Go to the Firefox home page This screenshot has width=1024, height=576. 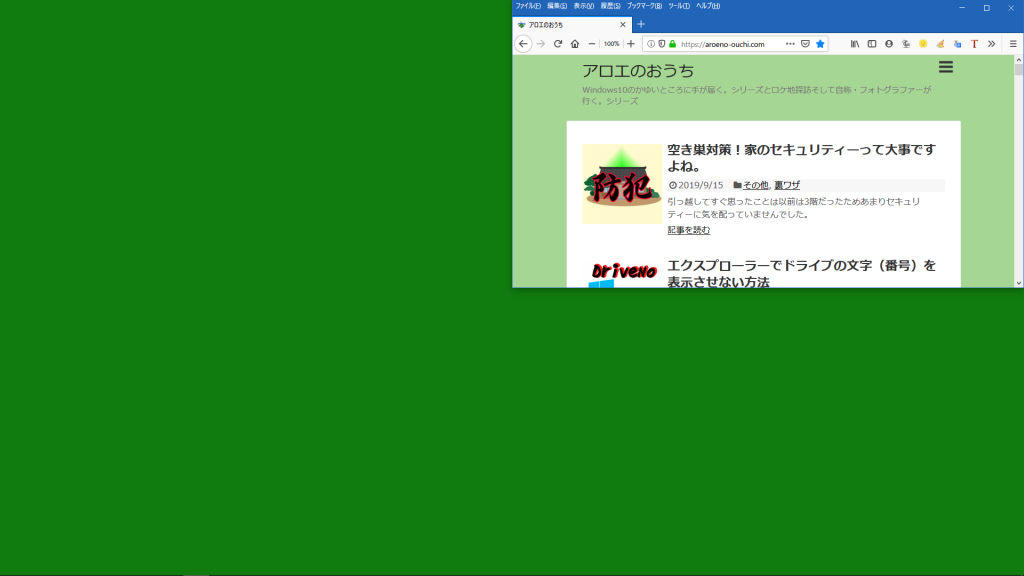(575, 44)
